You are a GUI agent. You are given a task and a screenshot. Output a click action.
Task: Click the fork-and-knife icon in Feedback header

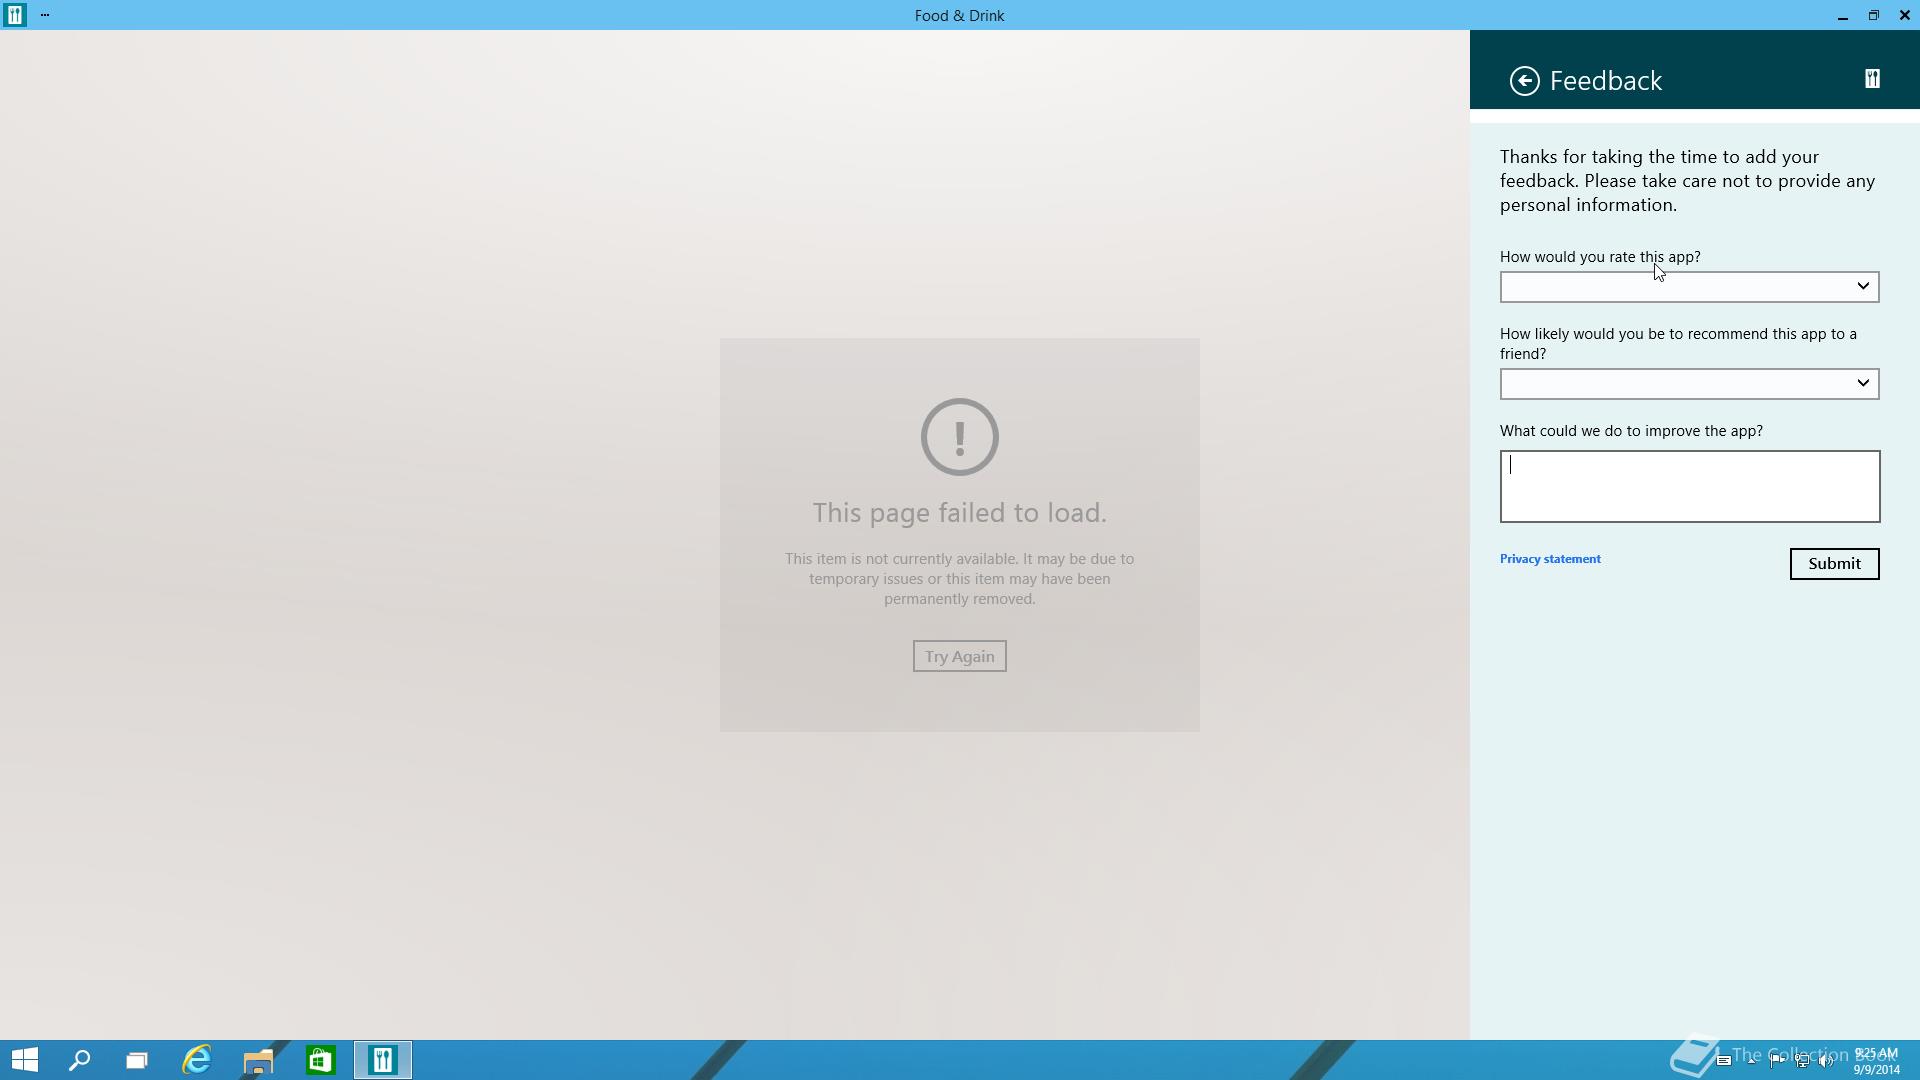click(1872, 79)
